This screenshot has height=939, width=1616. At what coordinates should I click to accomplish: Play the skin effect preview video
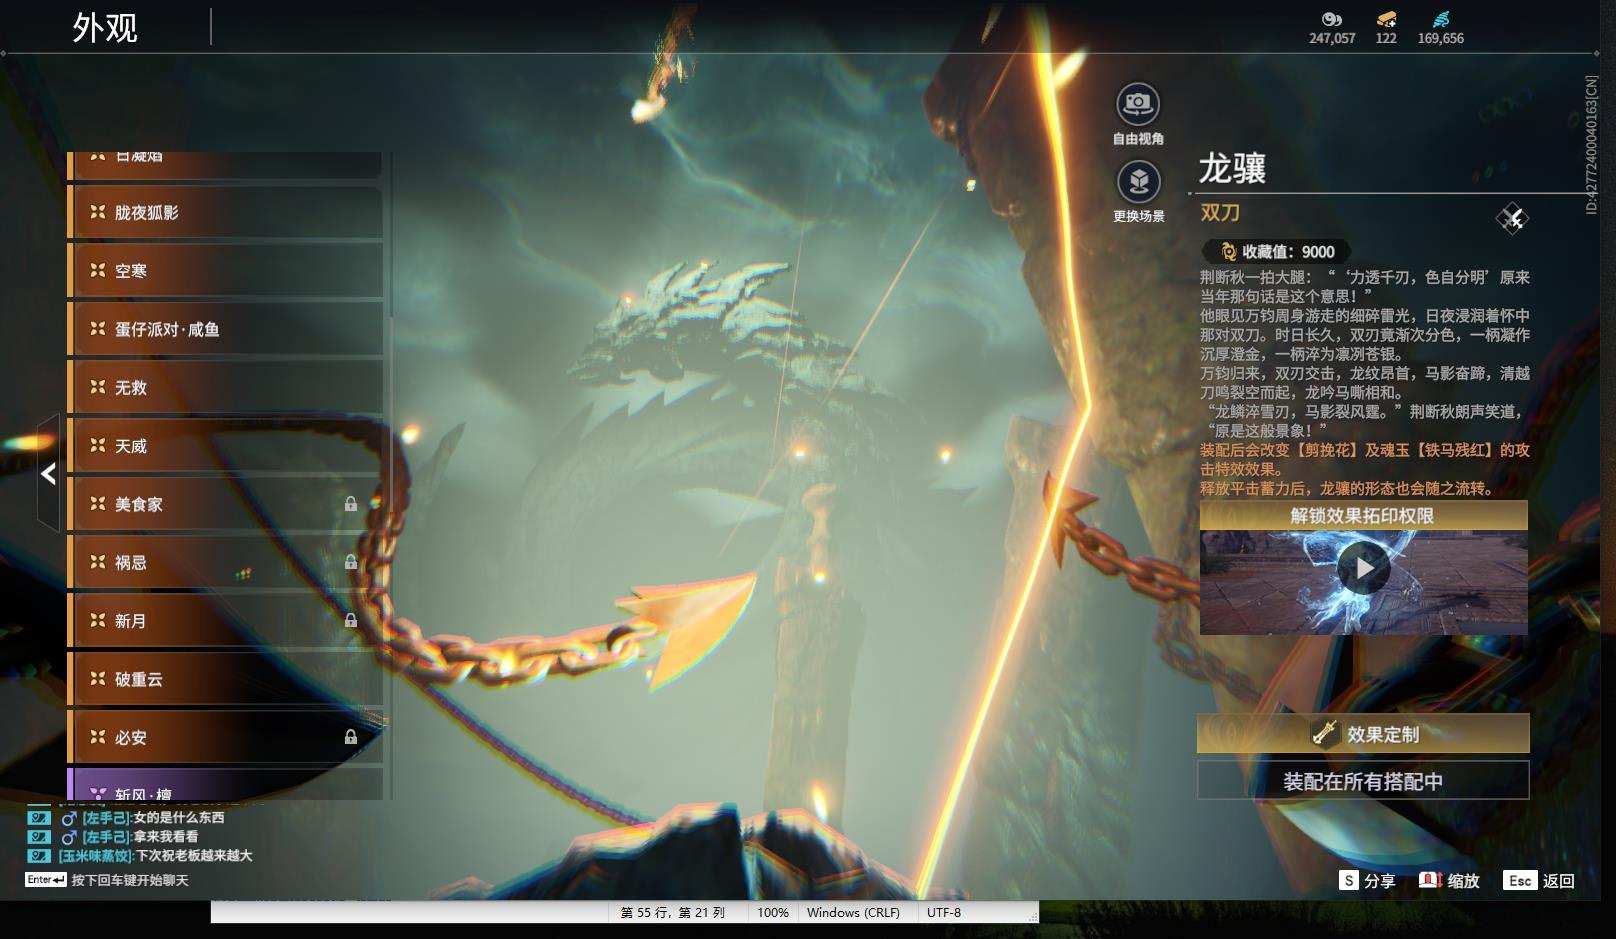tap(1364, 568)
